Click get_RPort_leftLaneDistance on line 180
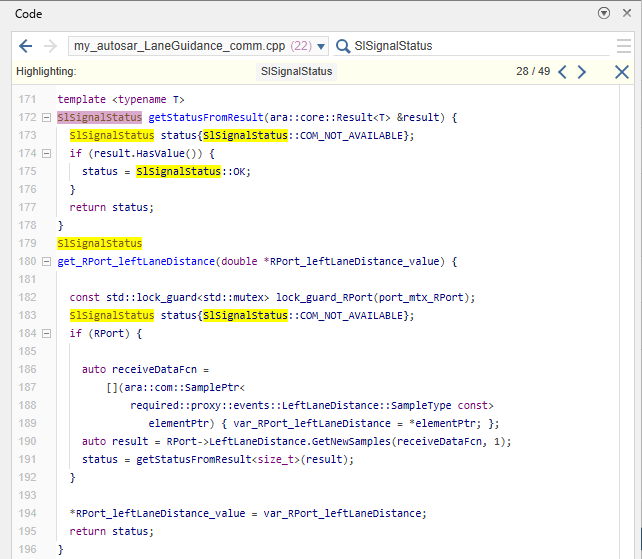 click(x=136, y=261)
